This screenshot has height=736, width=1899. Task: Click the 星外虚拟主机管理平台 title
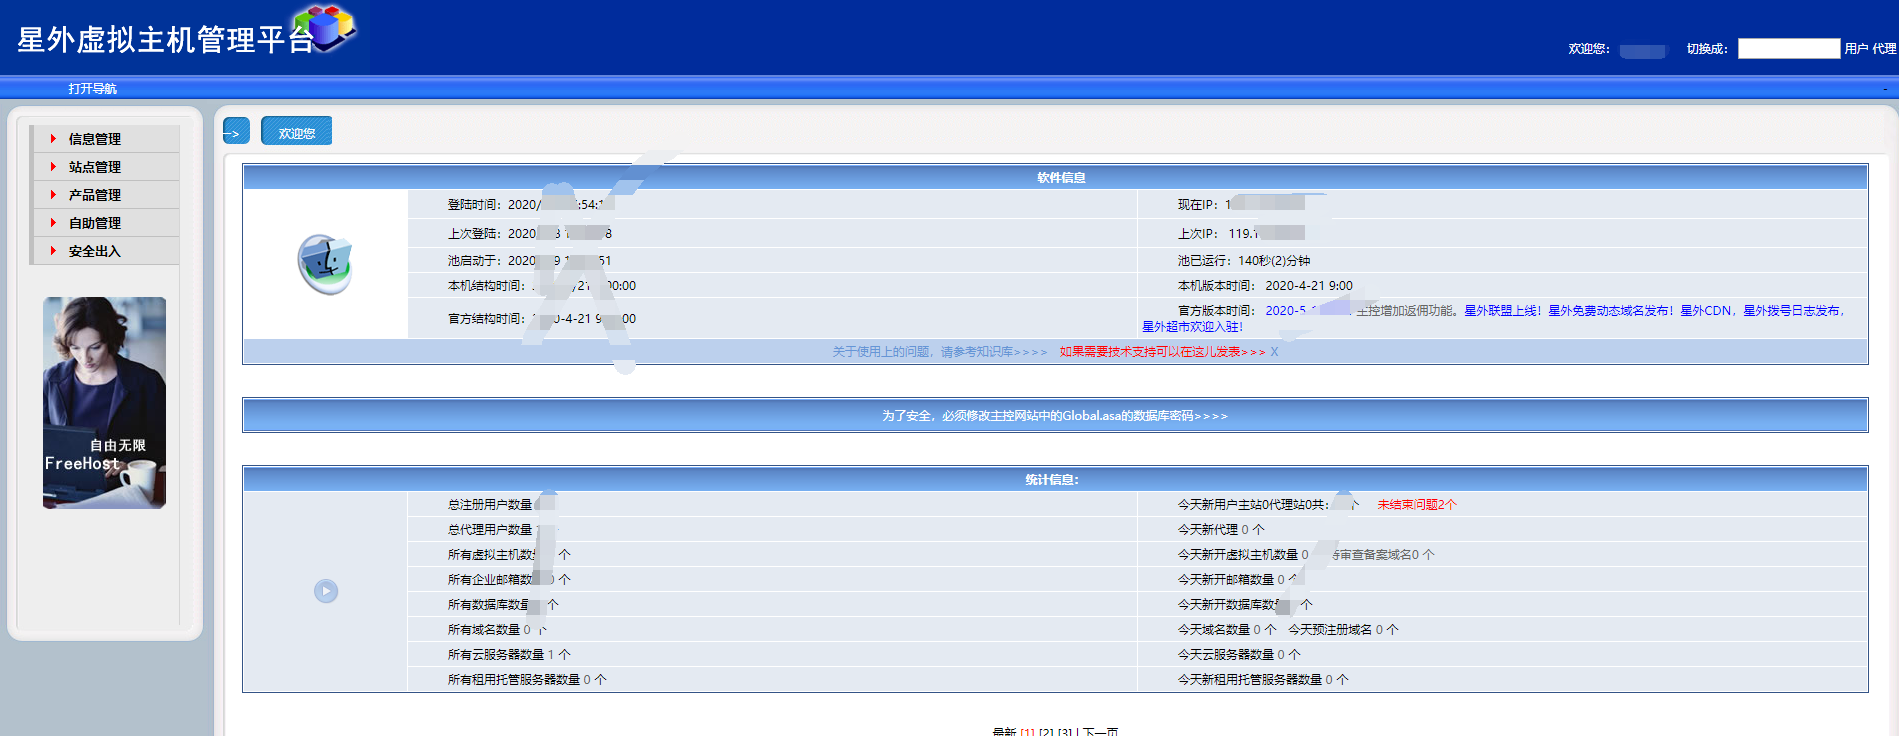coord(165,40)
